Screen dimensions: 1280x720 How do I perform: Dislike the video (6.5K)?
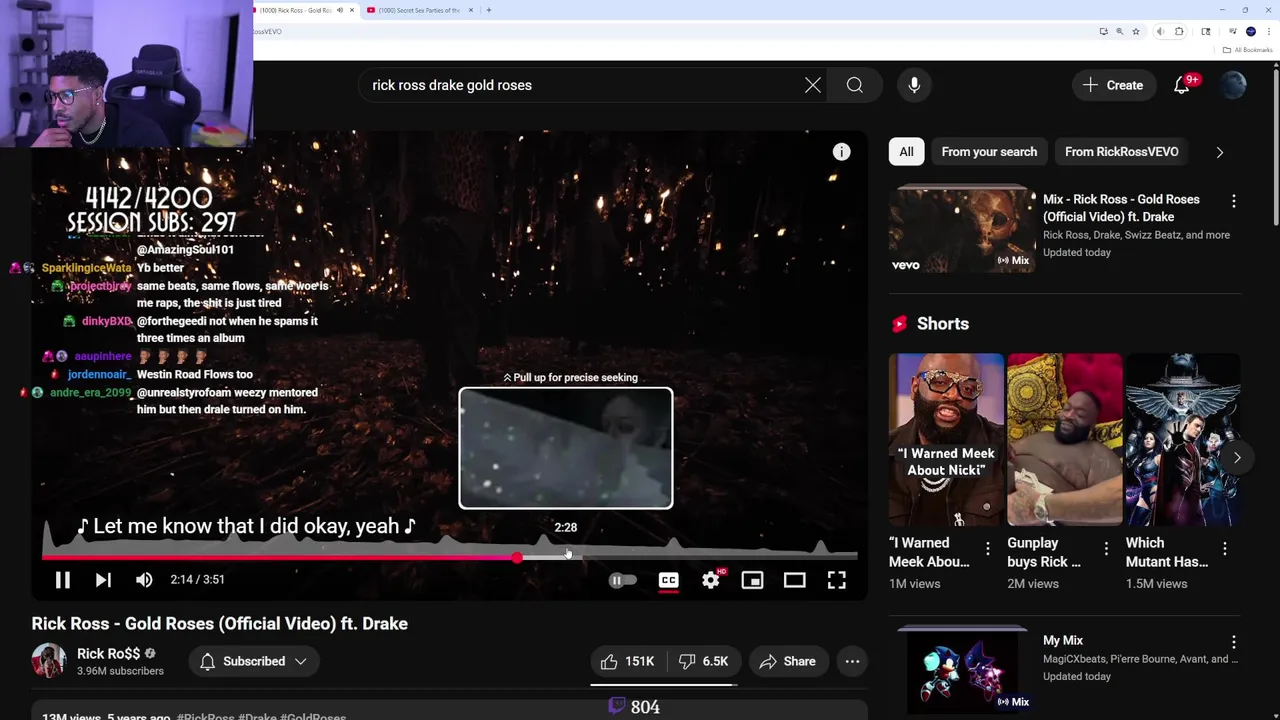[703, 661]
